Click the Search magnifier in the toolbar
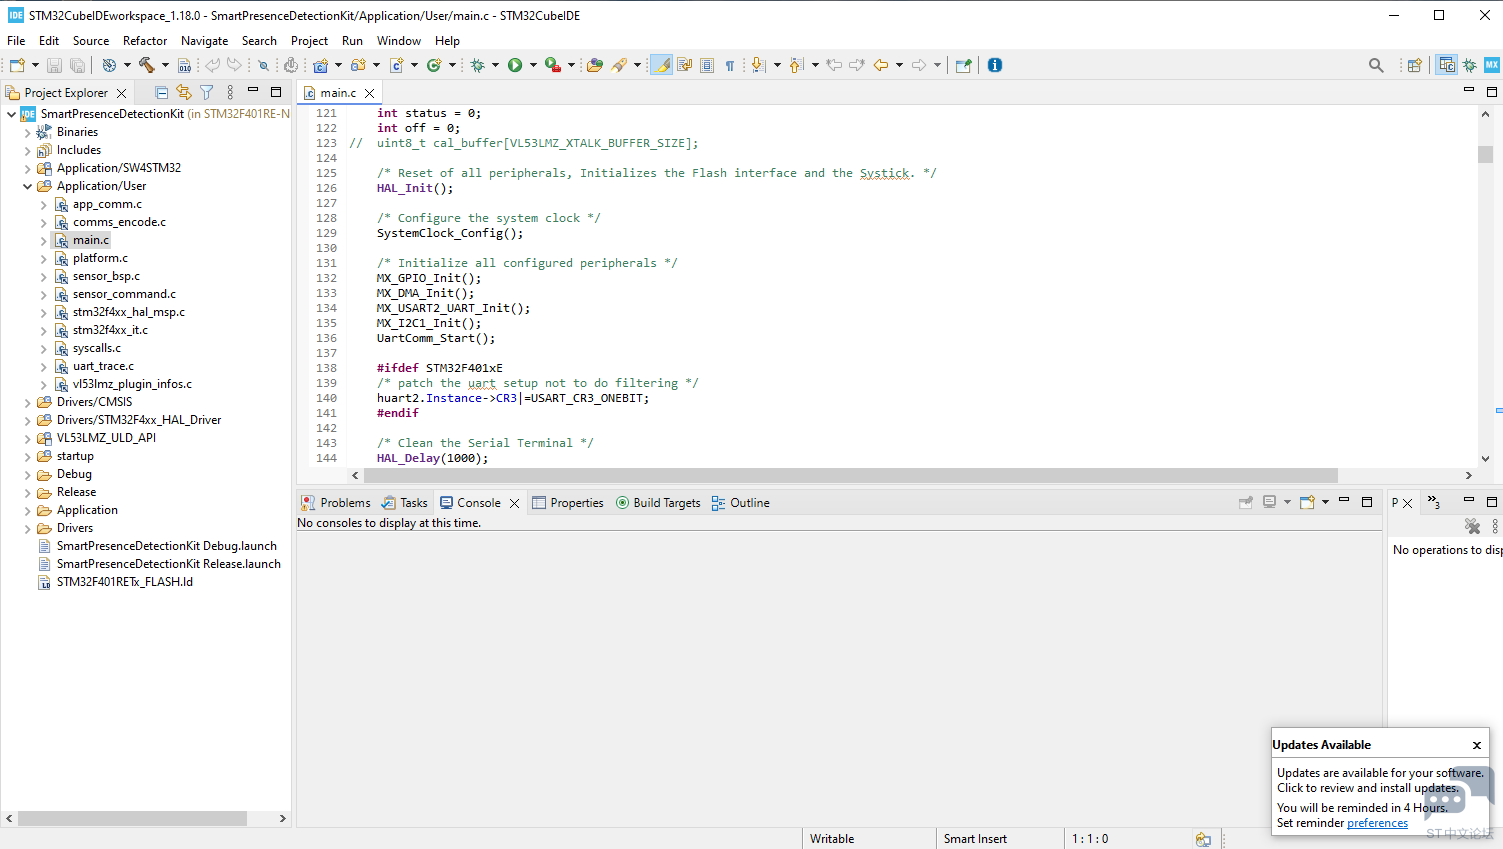The image size is (1503, 849). [1376, 65]
